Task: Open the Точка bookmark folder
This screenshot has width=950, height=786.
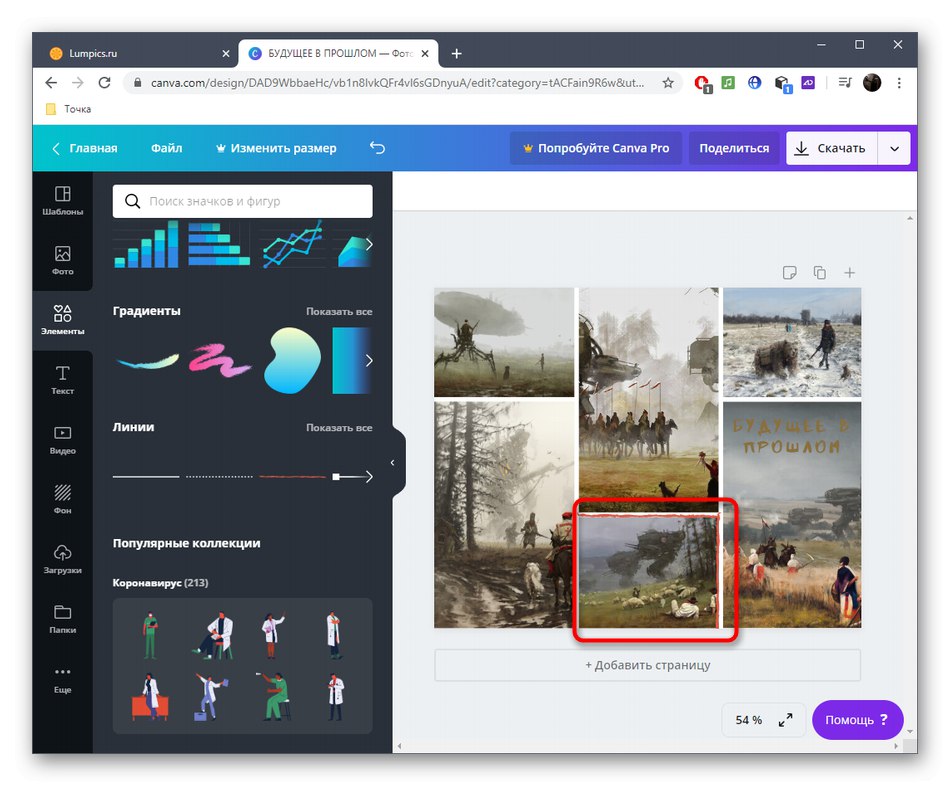Action: (x=68, y=109)
